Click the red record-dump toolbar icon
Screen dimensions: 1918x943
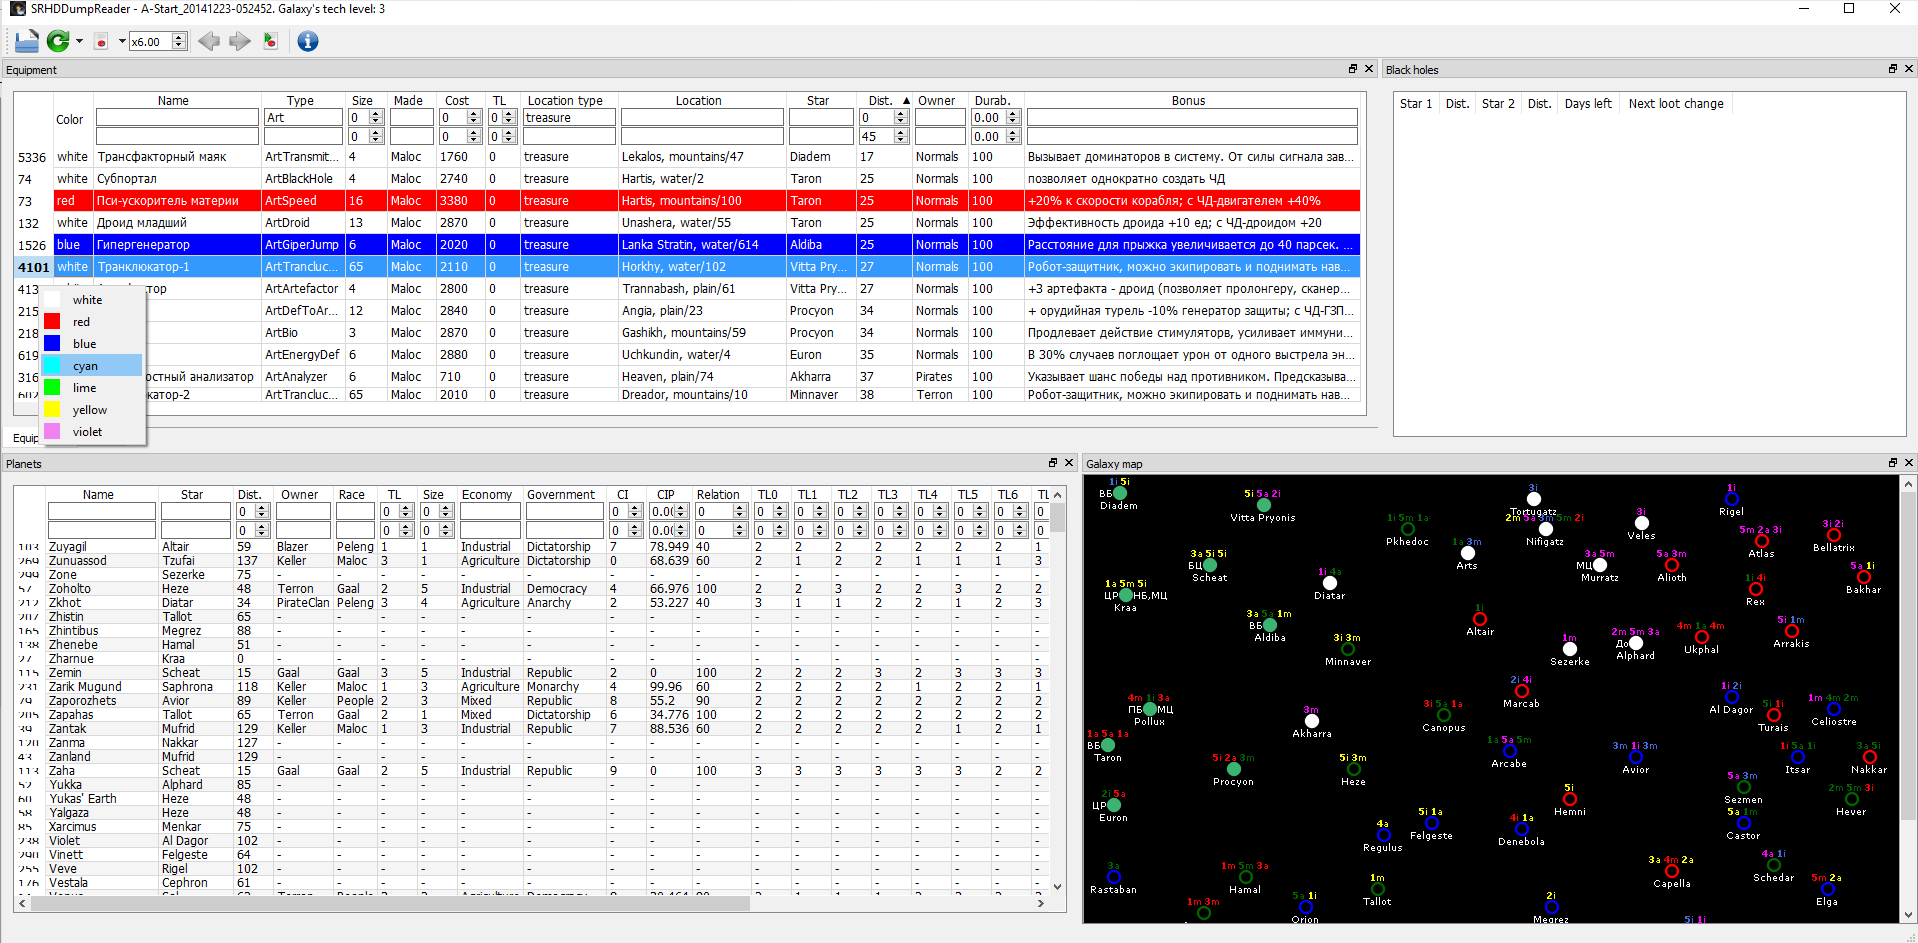click(x=101, y=41)
